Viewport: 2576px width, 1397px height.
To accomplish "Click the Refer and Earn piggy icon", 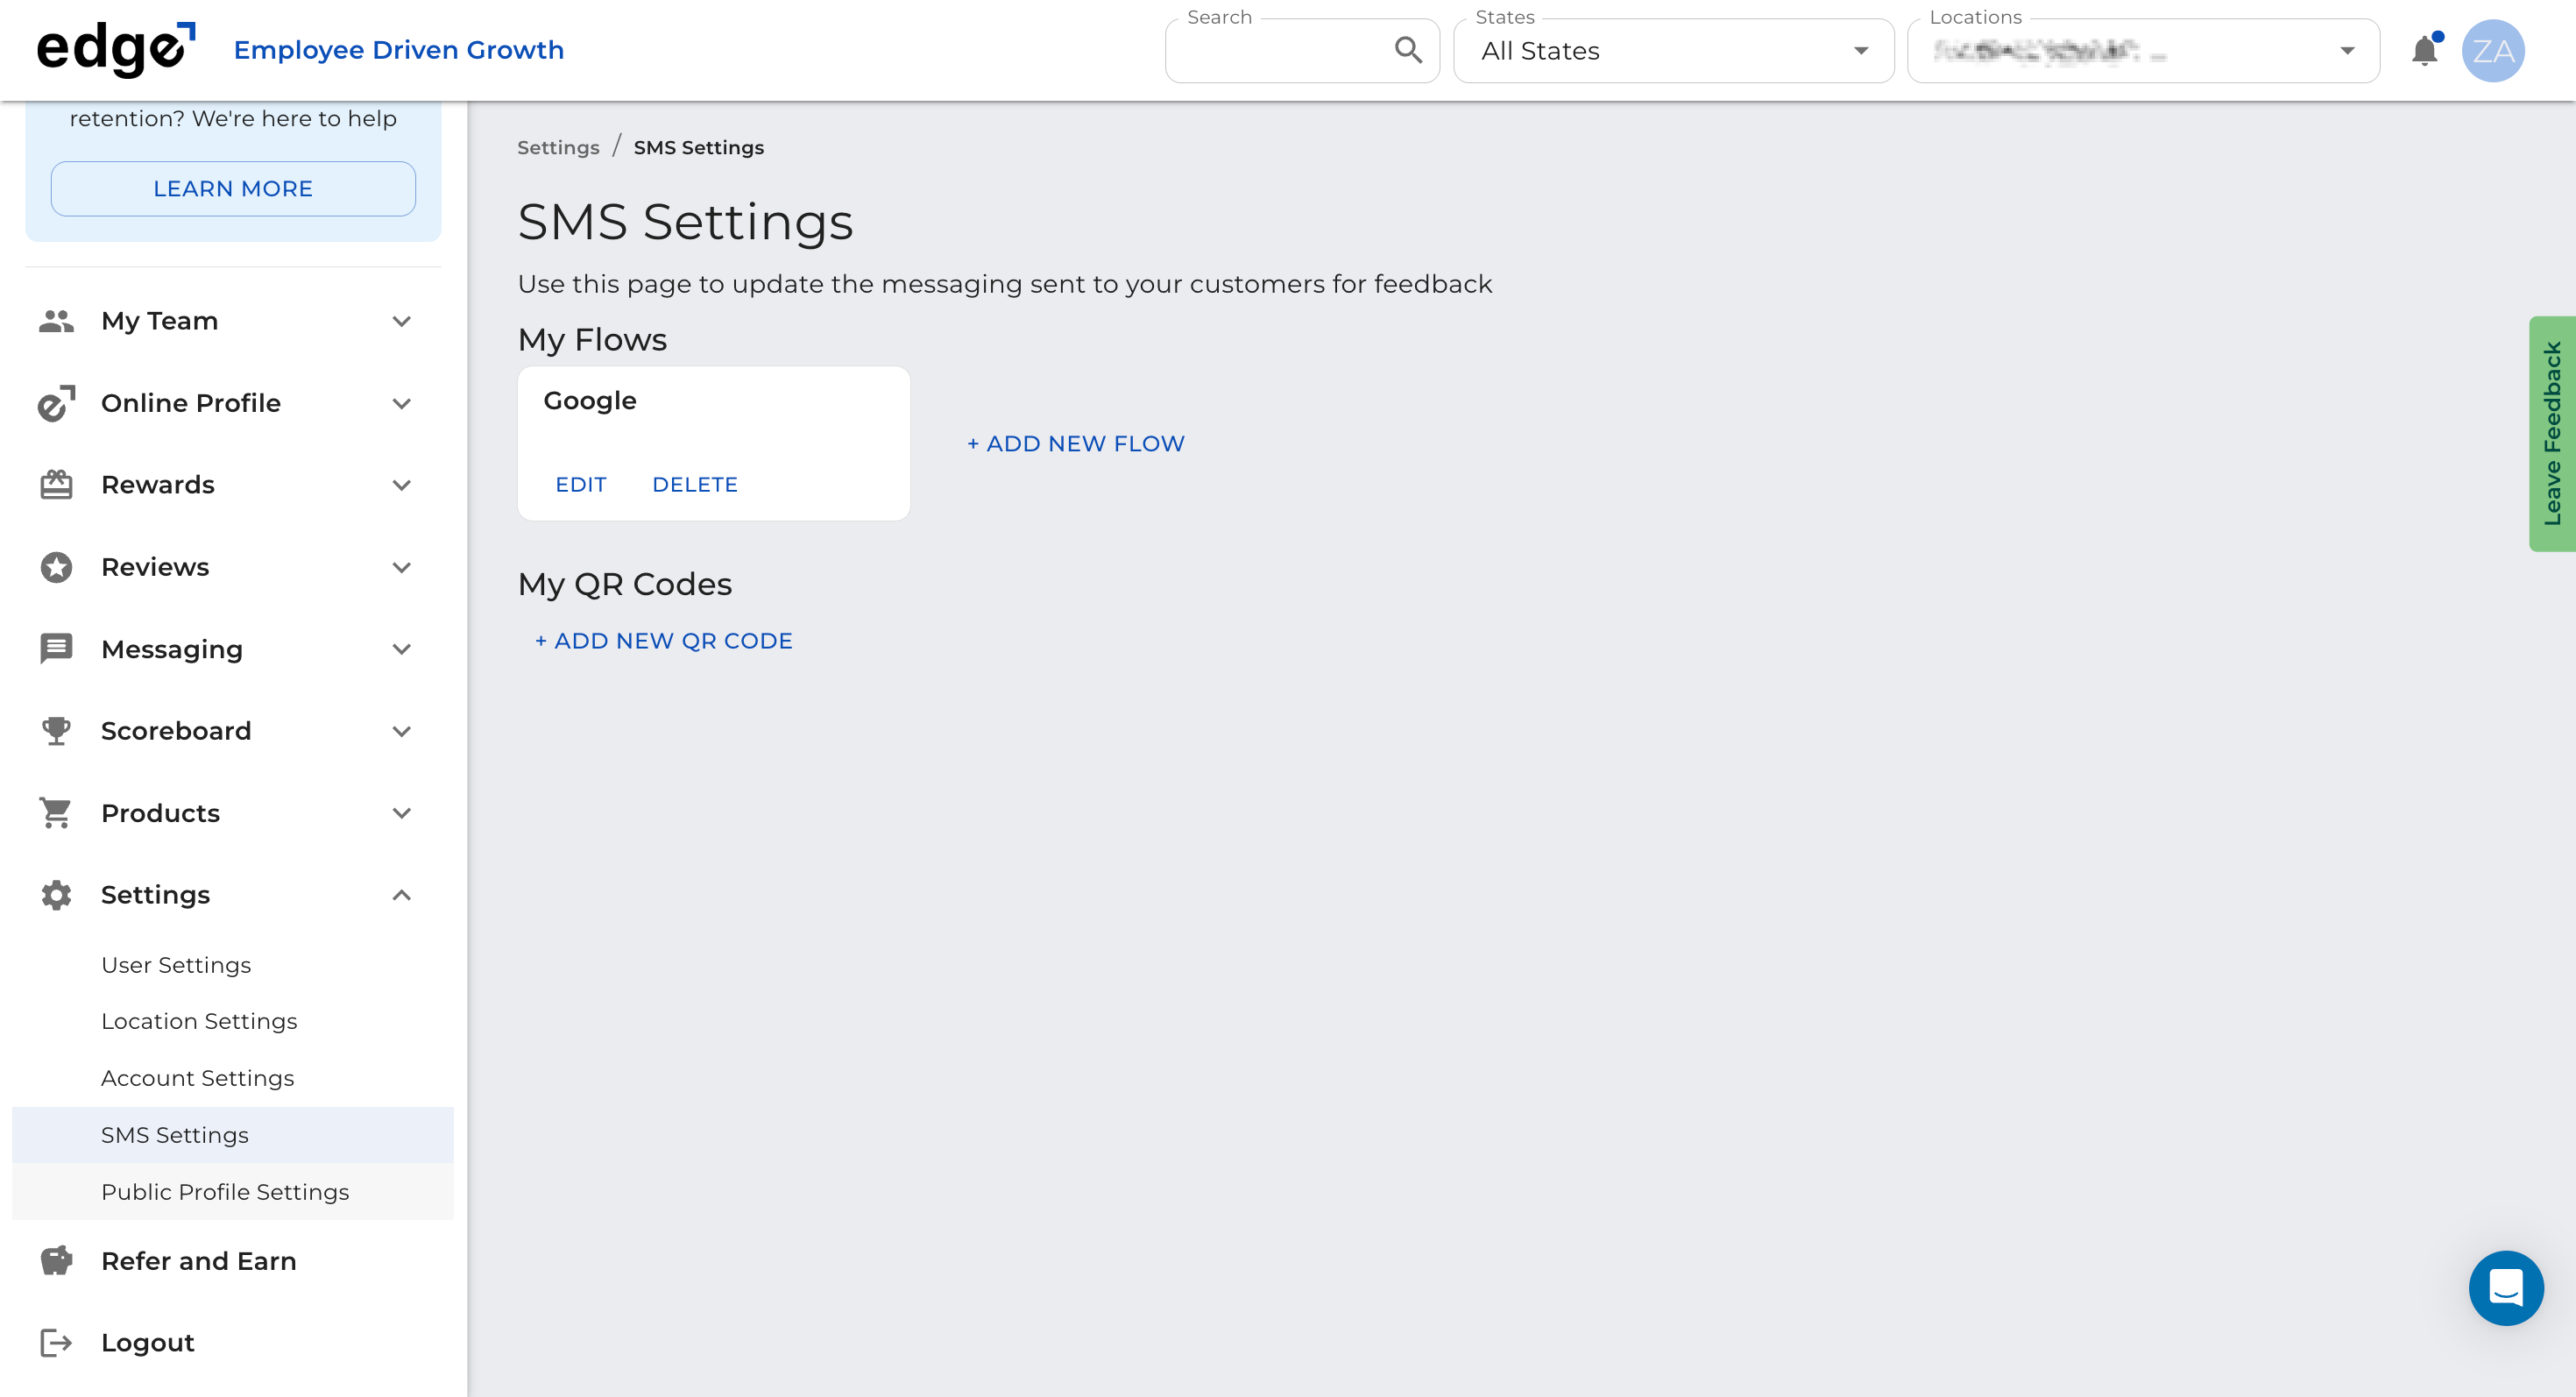I will (56, 1261).
